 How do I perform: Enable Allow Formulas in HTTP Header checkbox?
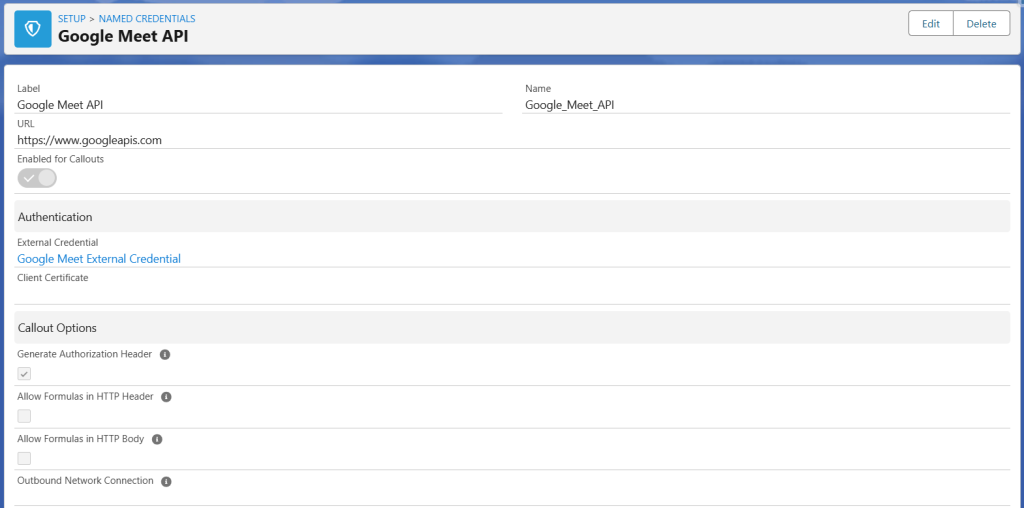[24, 416]
